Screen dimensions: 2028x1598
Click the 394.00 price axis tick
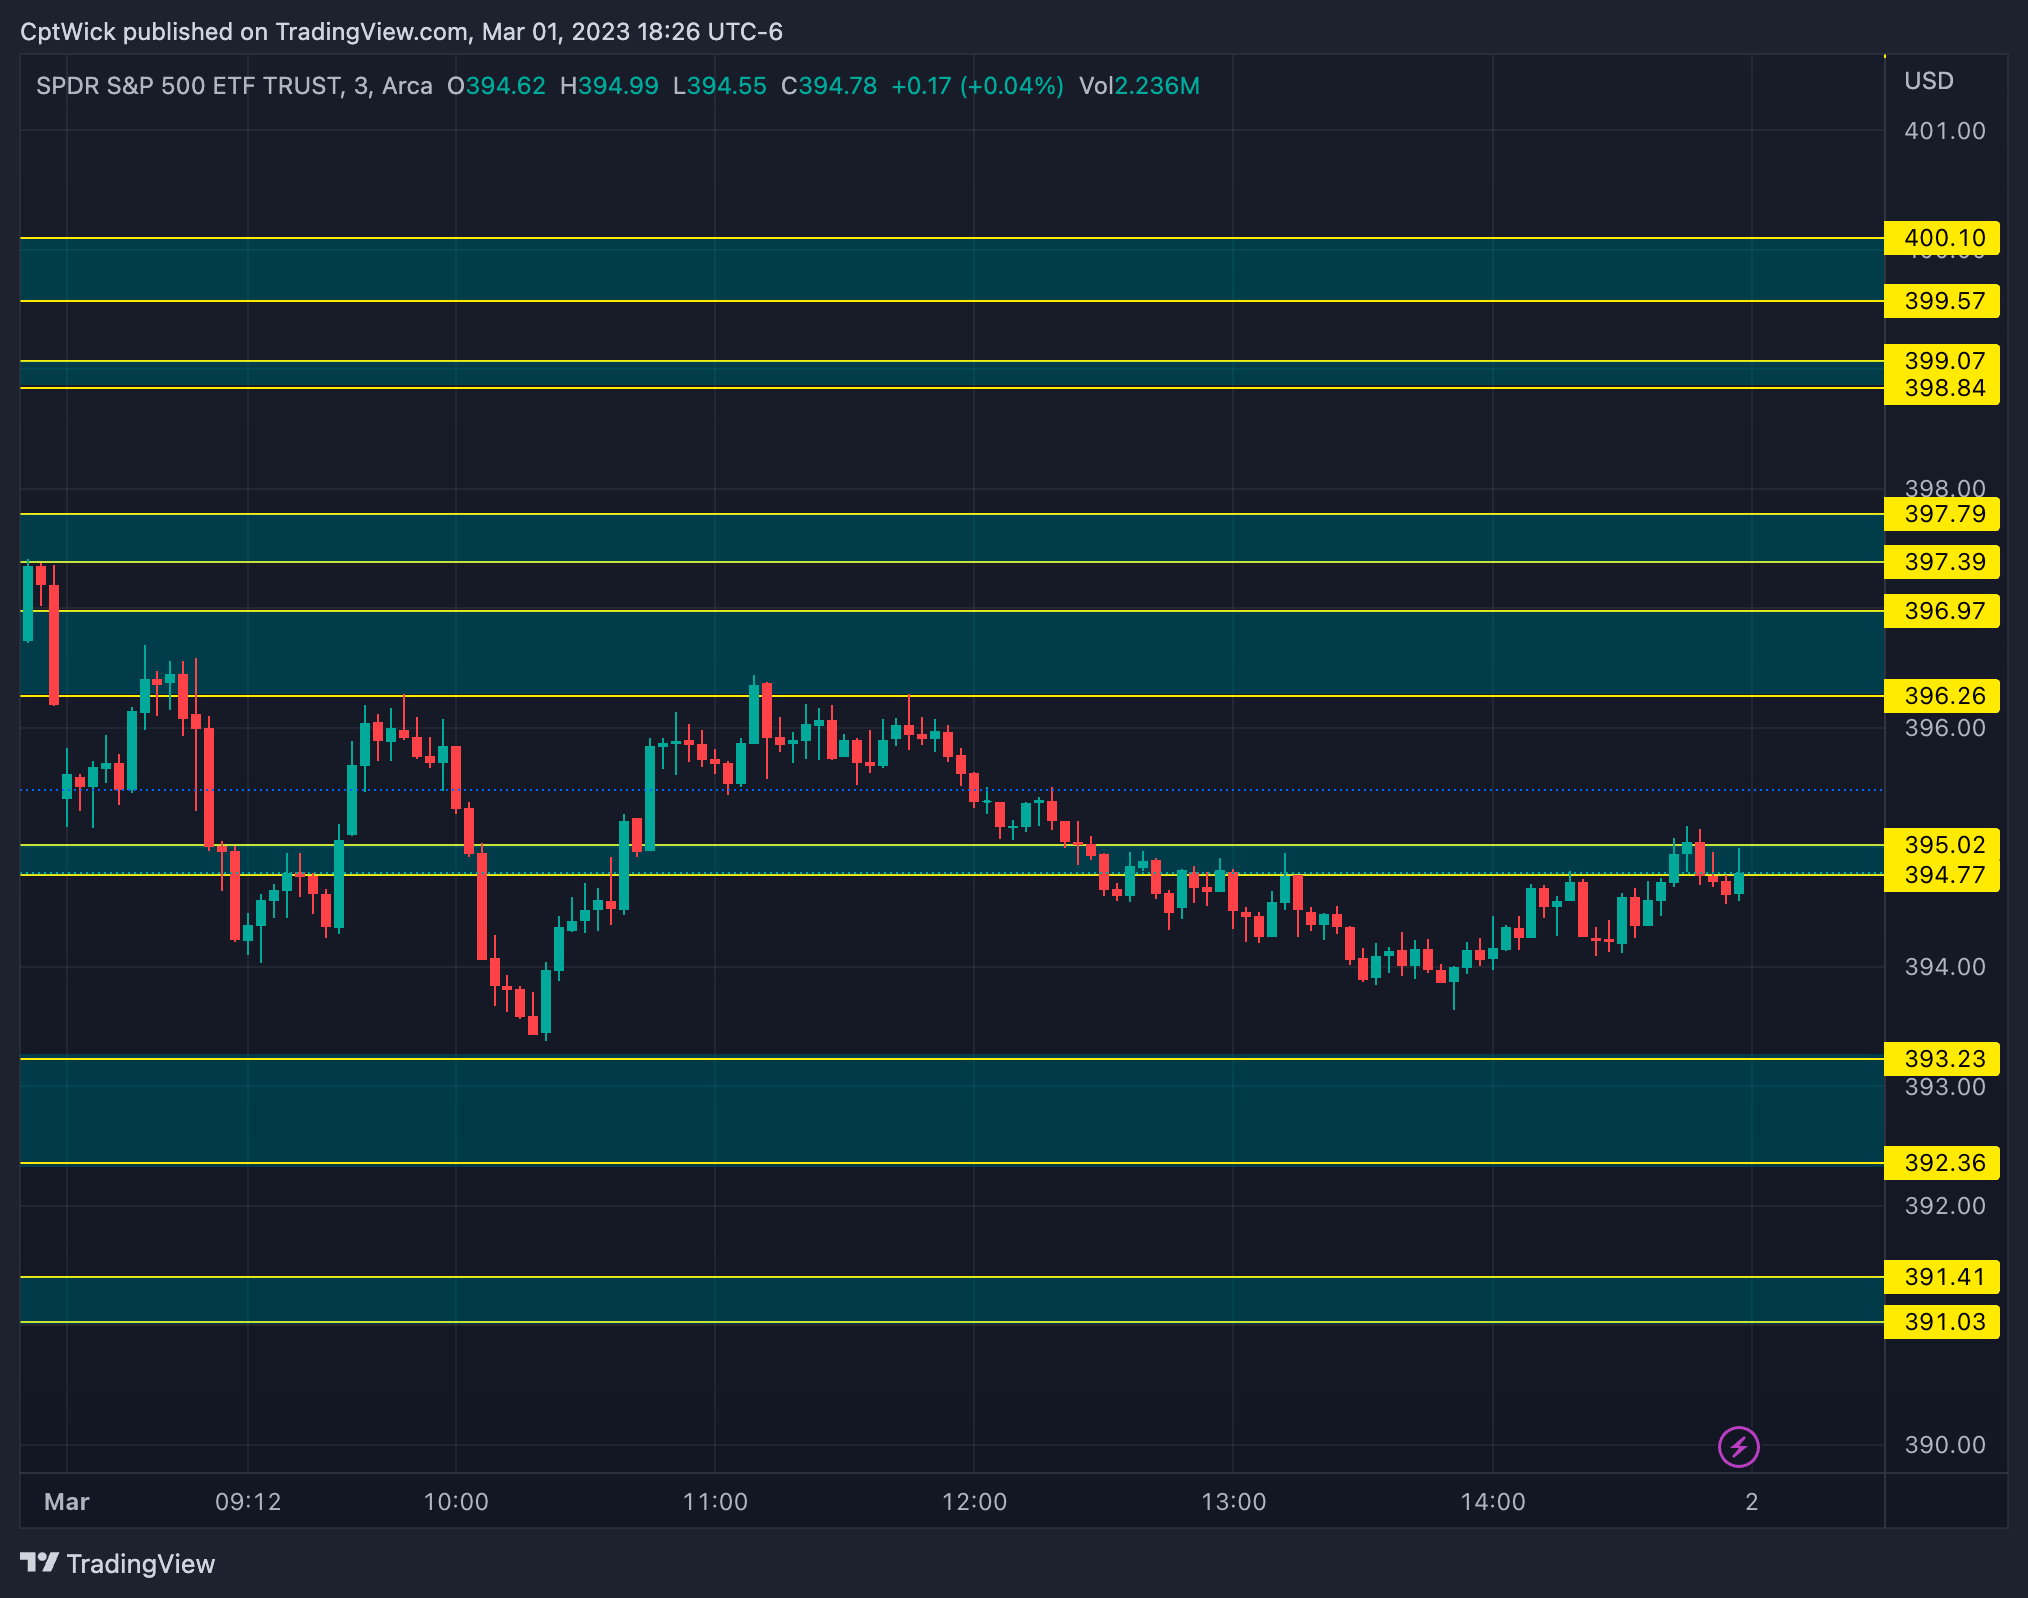pos(1944,967)
